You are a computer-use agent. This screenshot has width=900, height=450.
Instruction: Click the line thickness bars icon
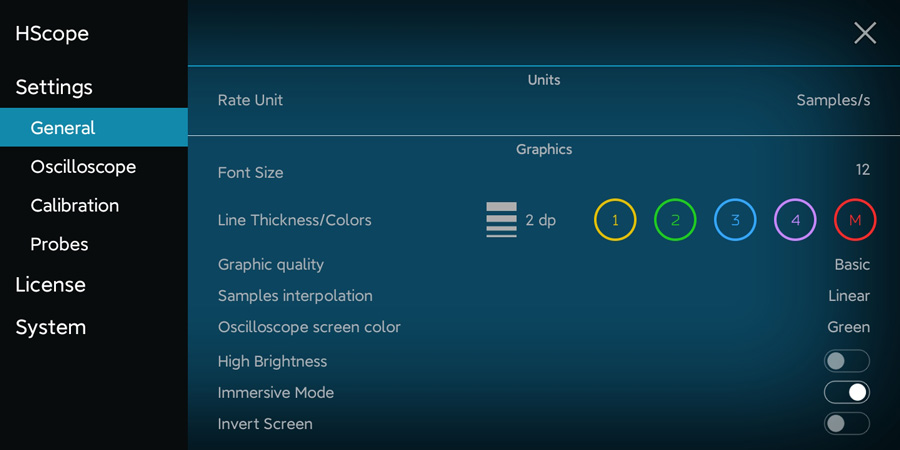click(501, 220)
